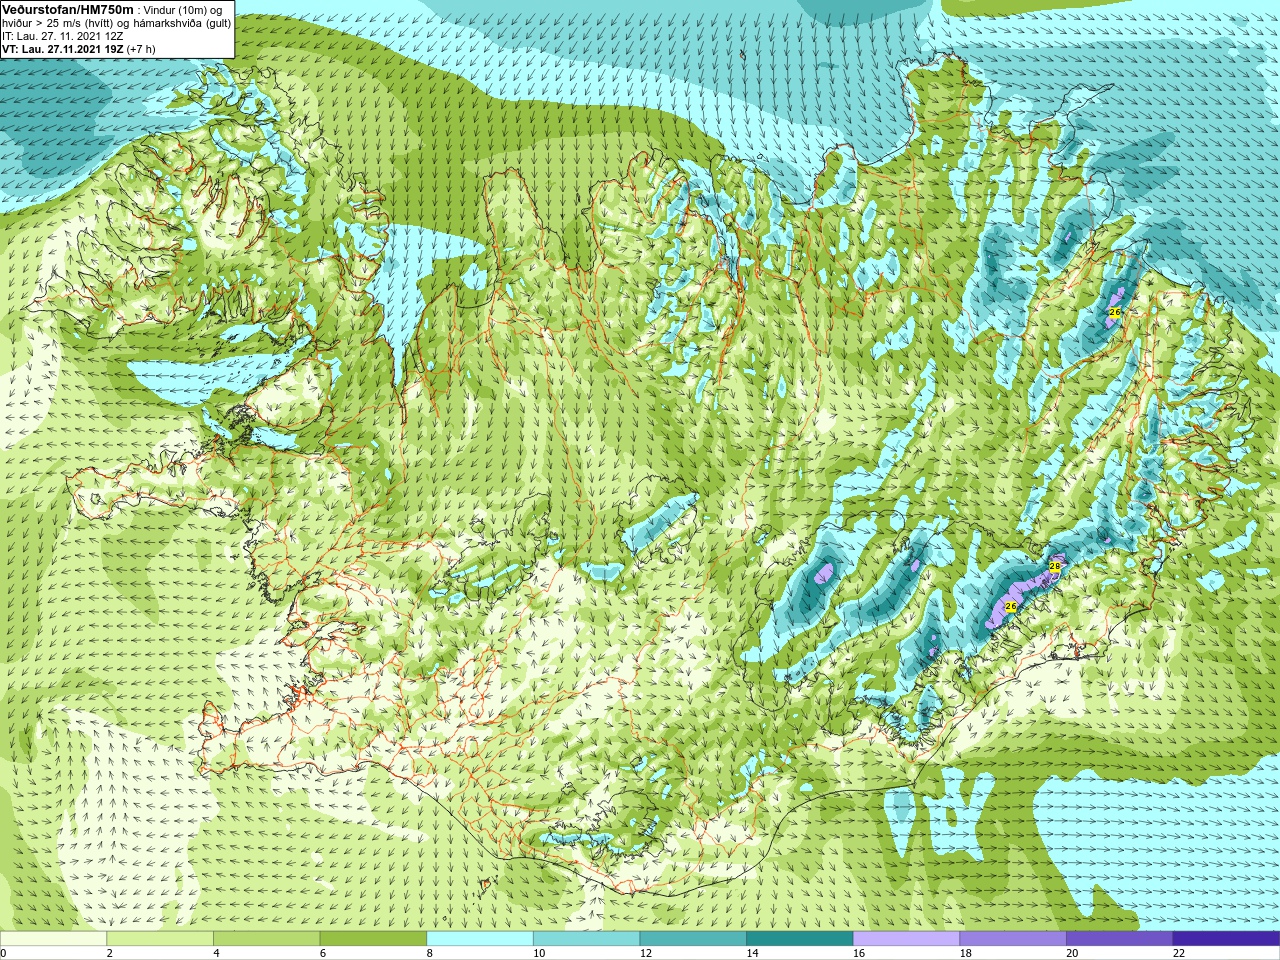The image size is (1280, 960).
Task: Click the 6–8 m/s green legend swatch
Action: (x=373, y=939)
